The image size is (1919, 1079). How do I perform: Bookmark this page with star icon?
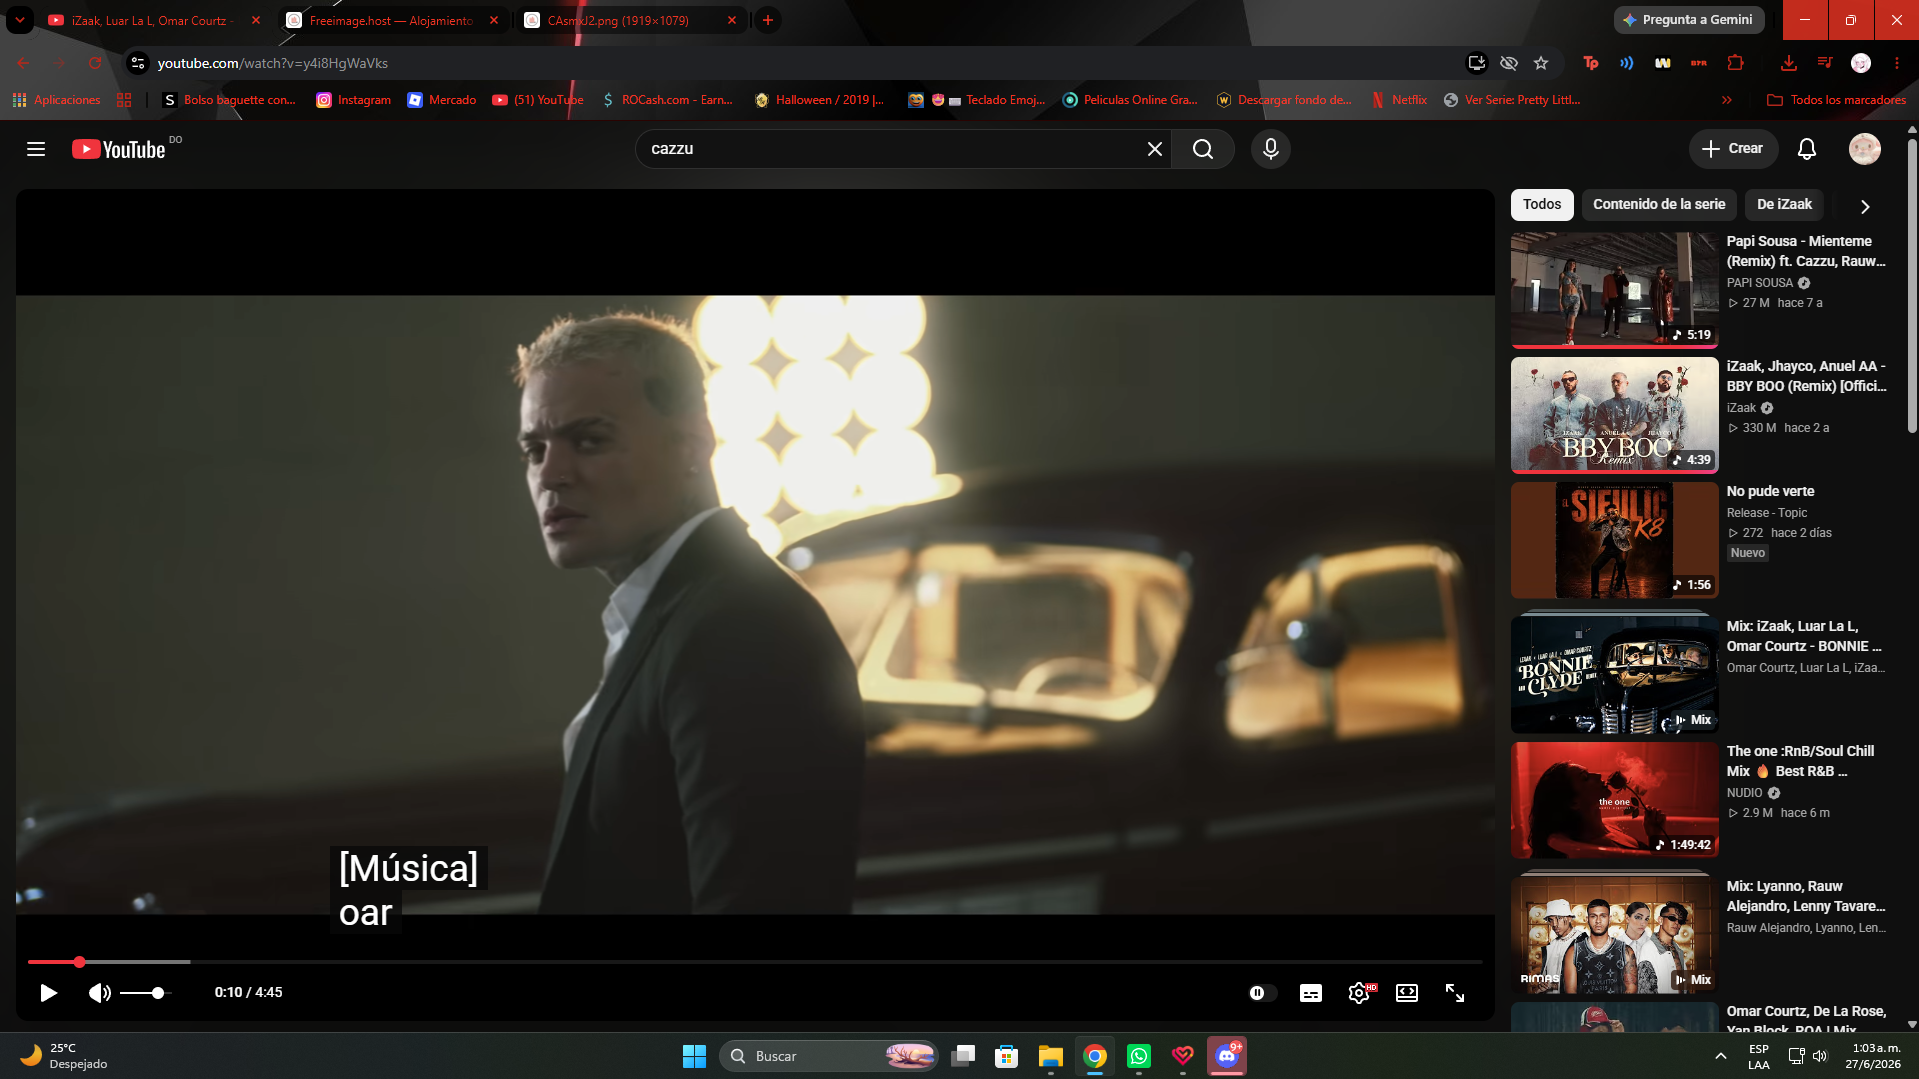[1541, 63]
